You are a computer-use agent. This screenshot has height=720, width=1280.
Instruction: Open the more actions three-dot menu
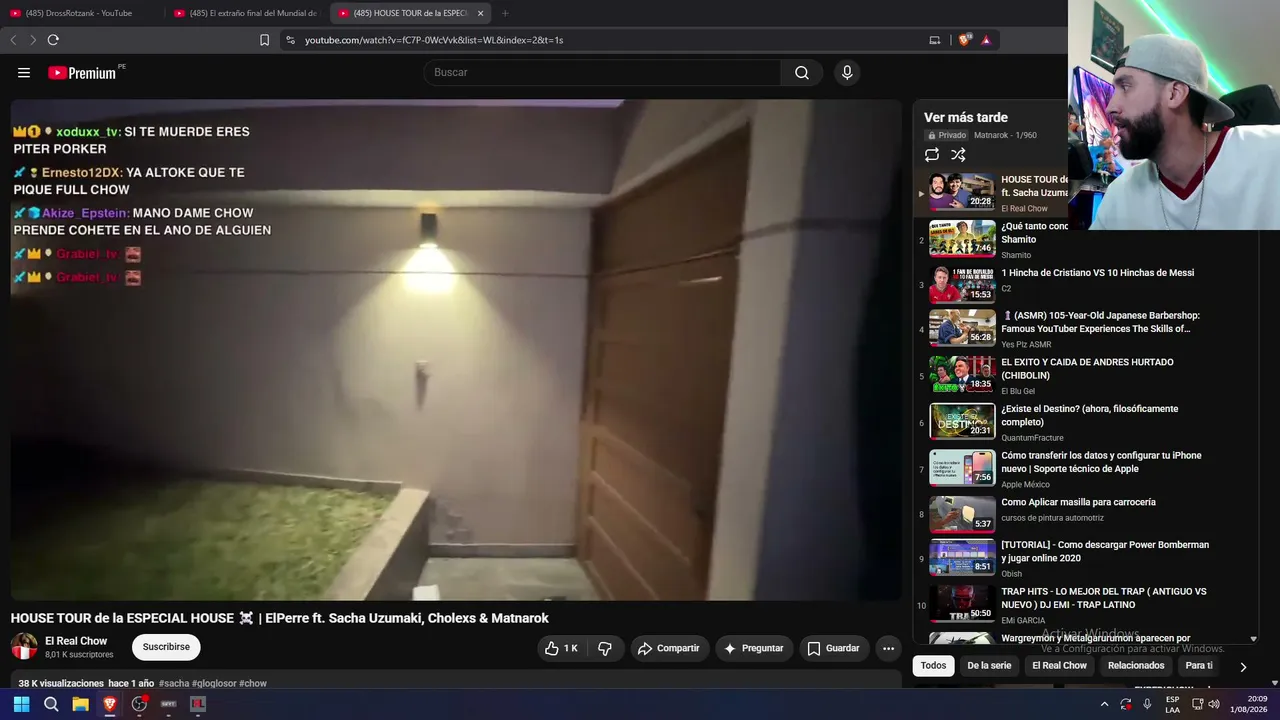point(888,648)
